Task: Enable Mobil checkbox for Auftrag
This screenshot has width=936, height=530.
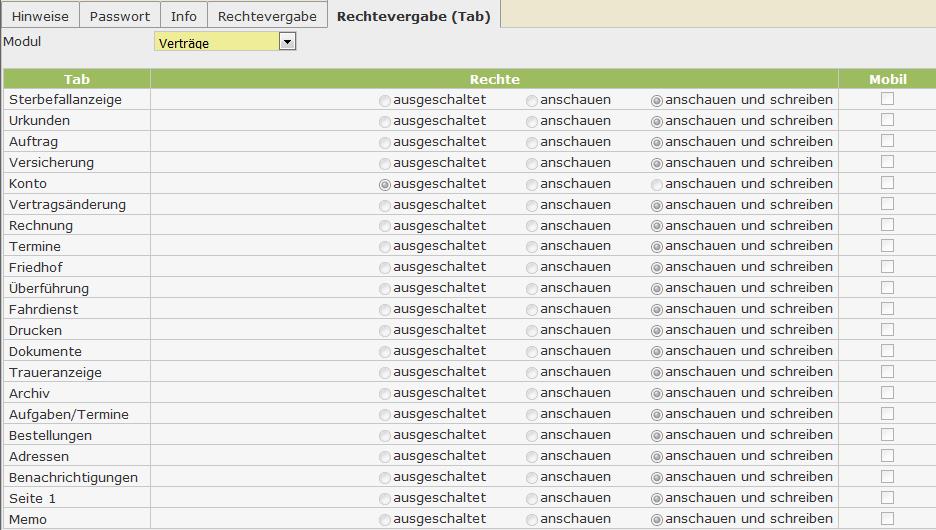Action: (x=887, y=141)
